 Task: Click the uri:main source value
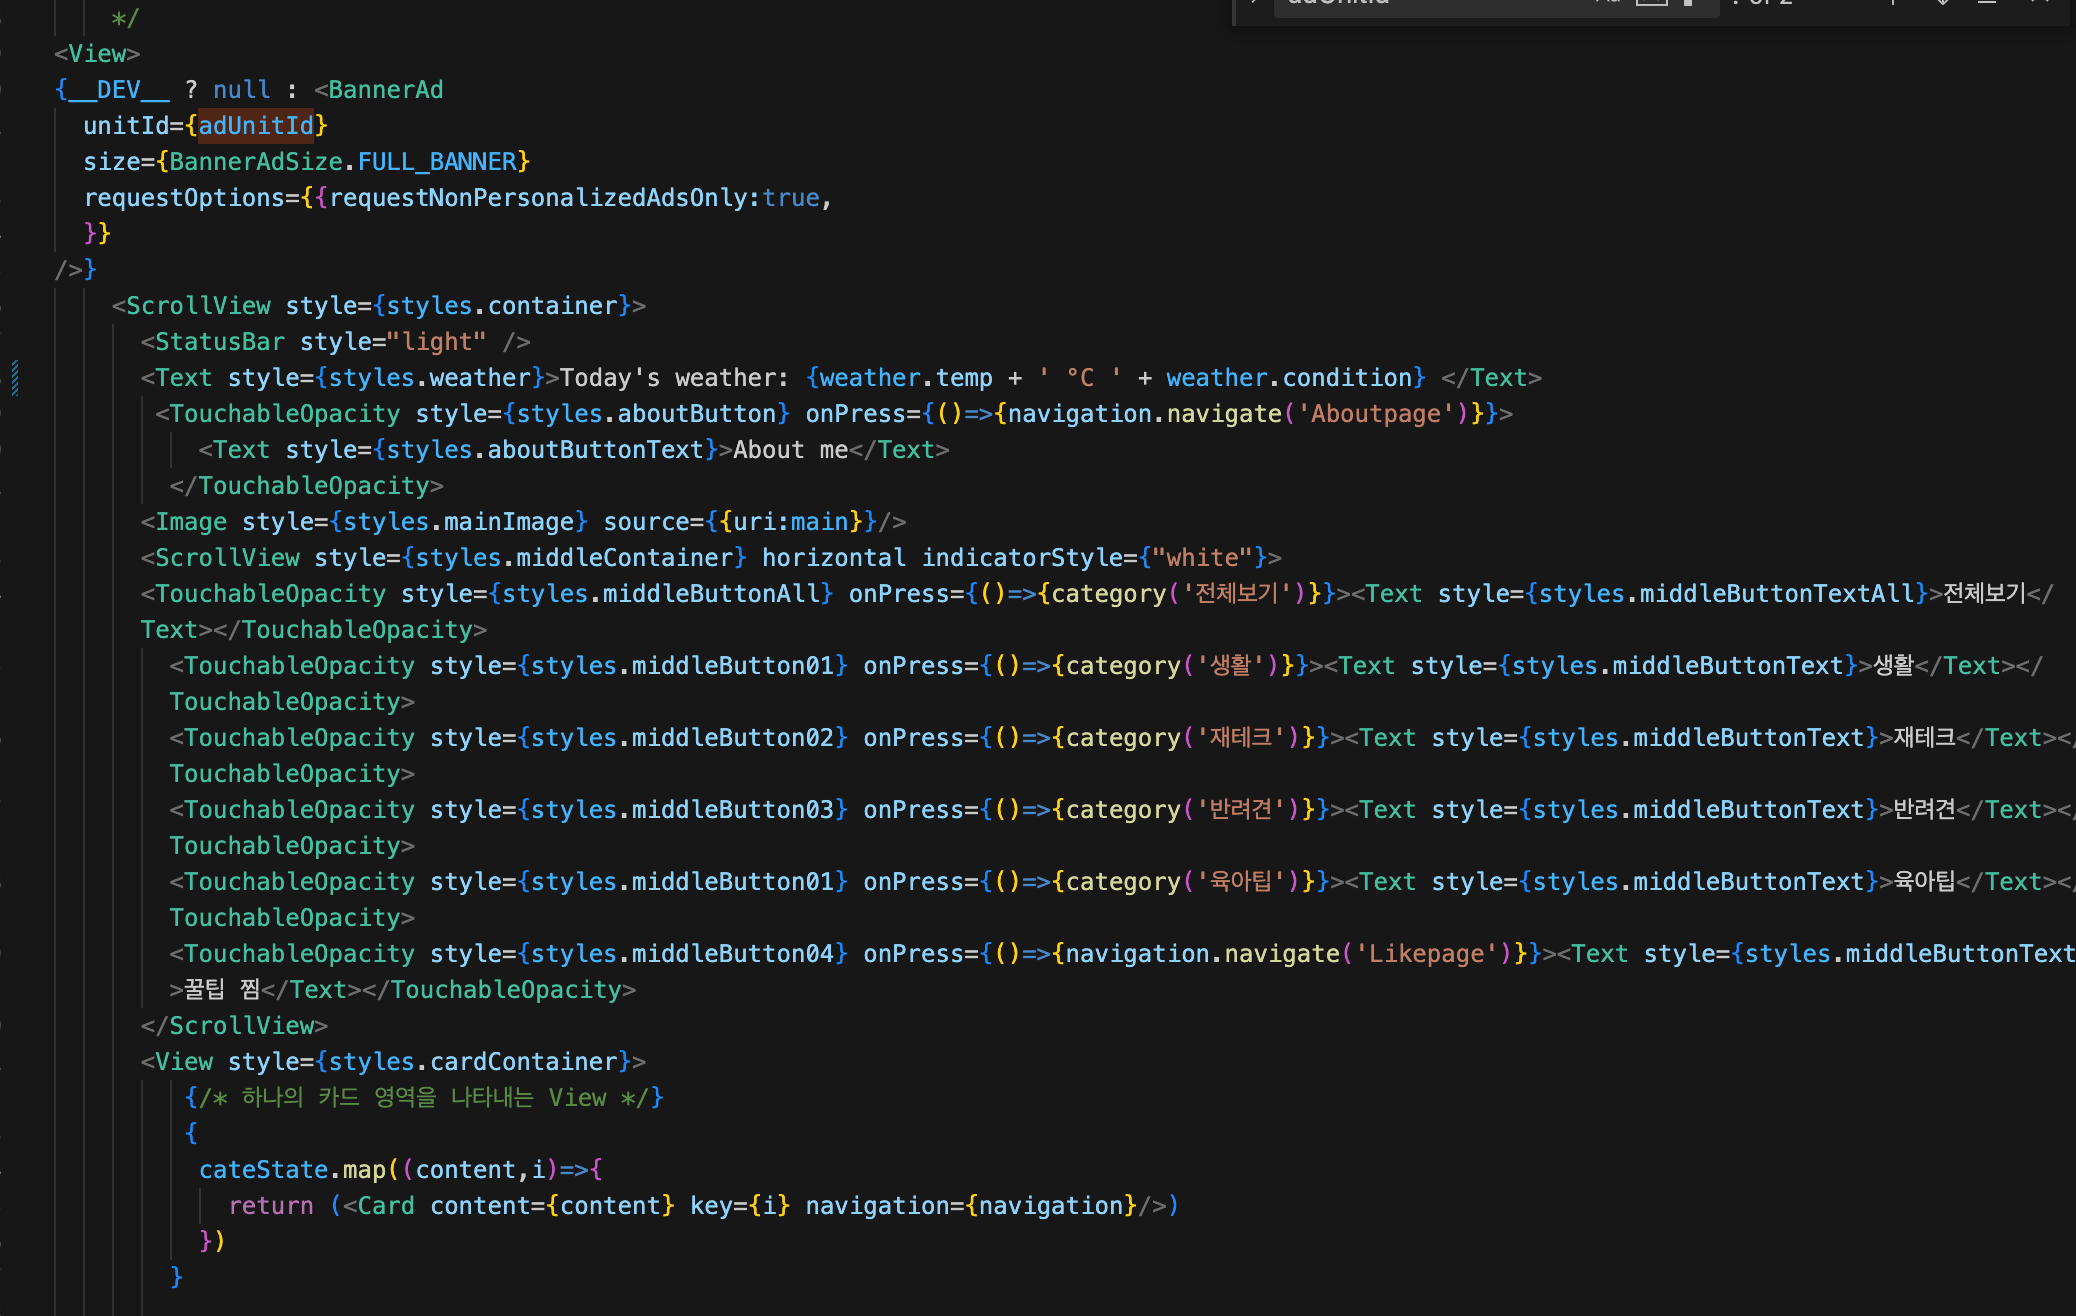coord(791,522)
